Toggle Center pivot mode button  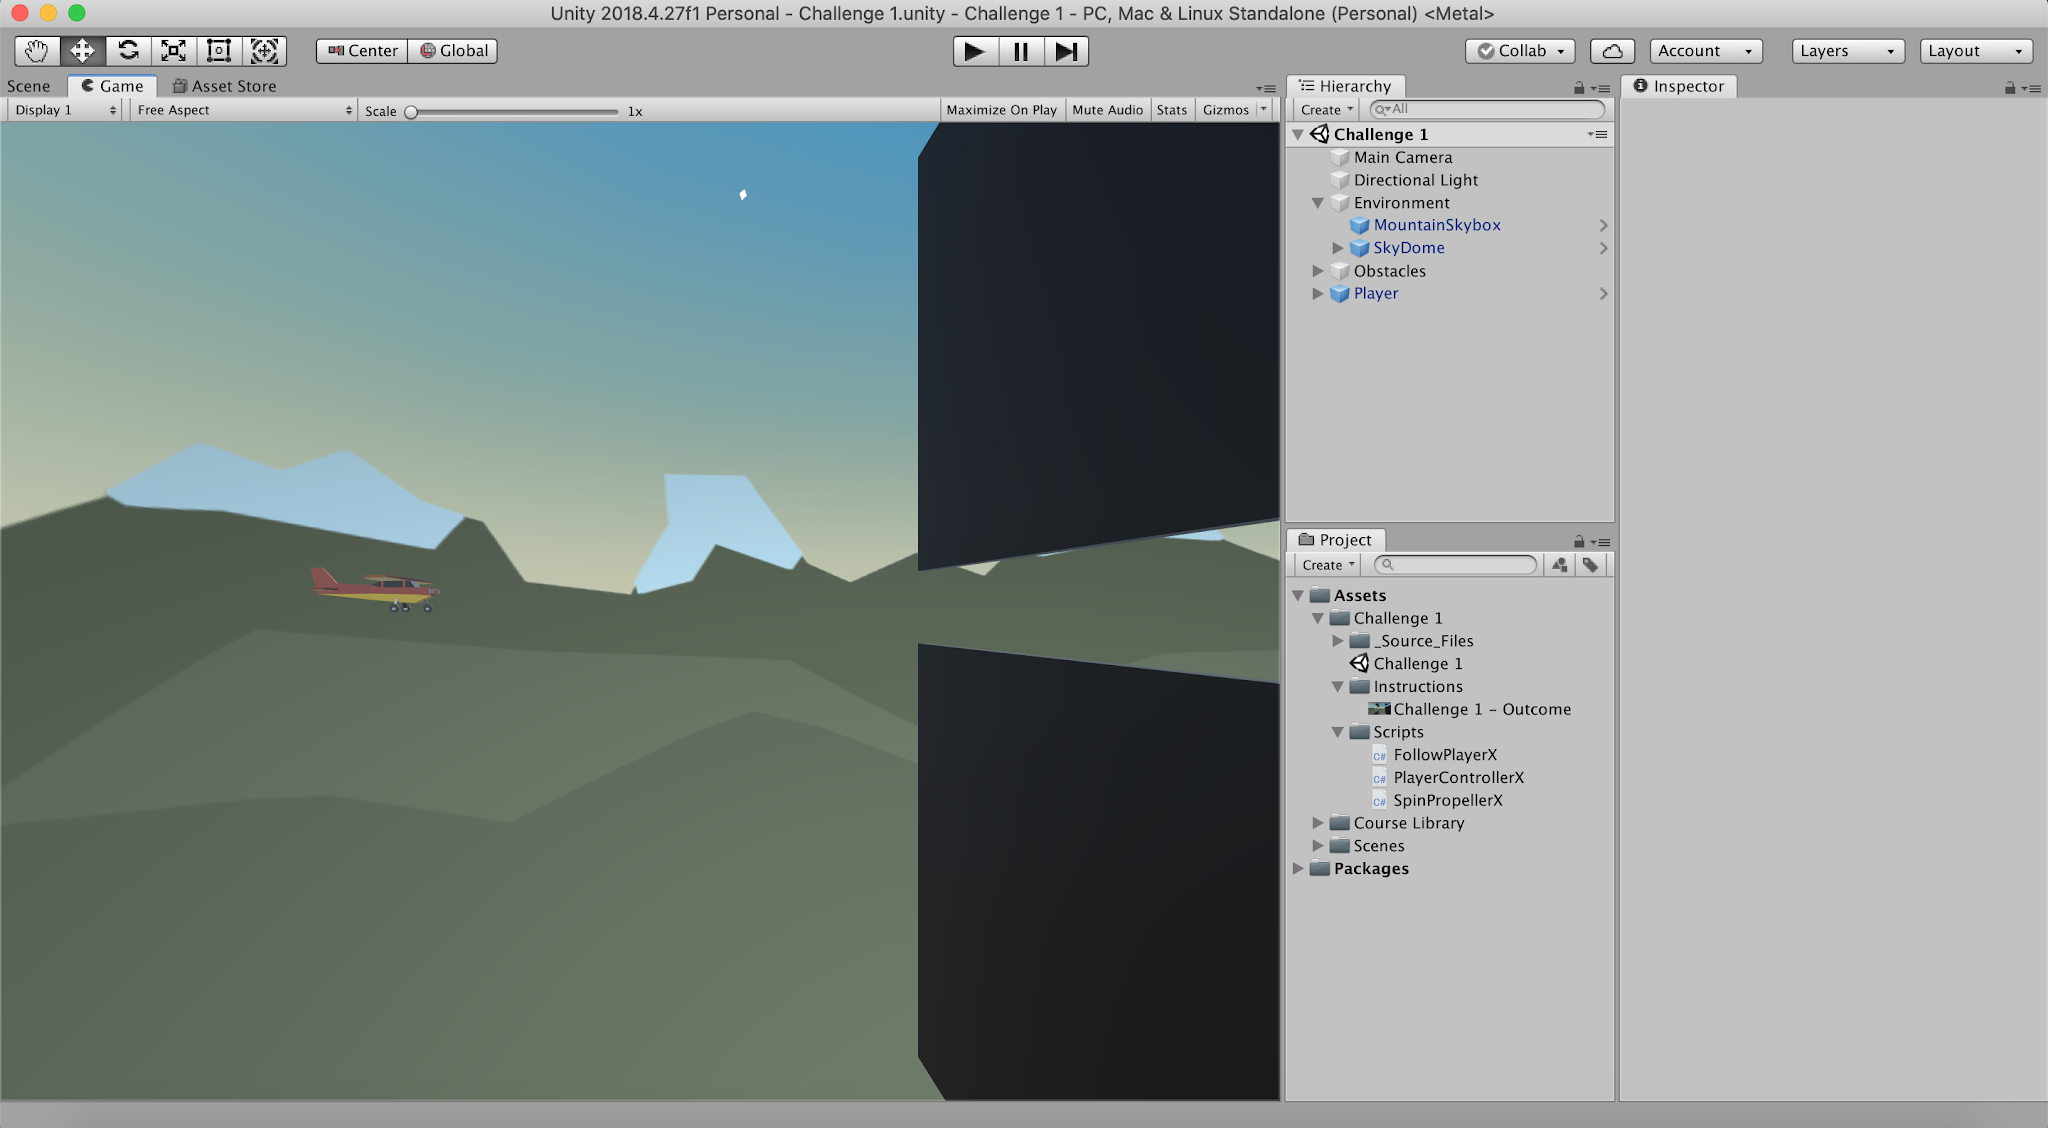[x=362, y=51]
